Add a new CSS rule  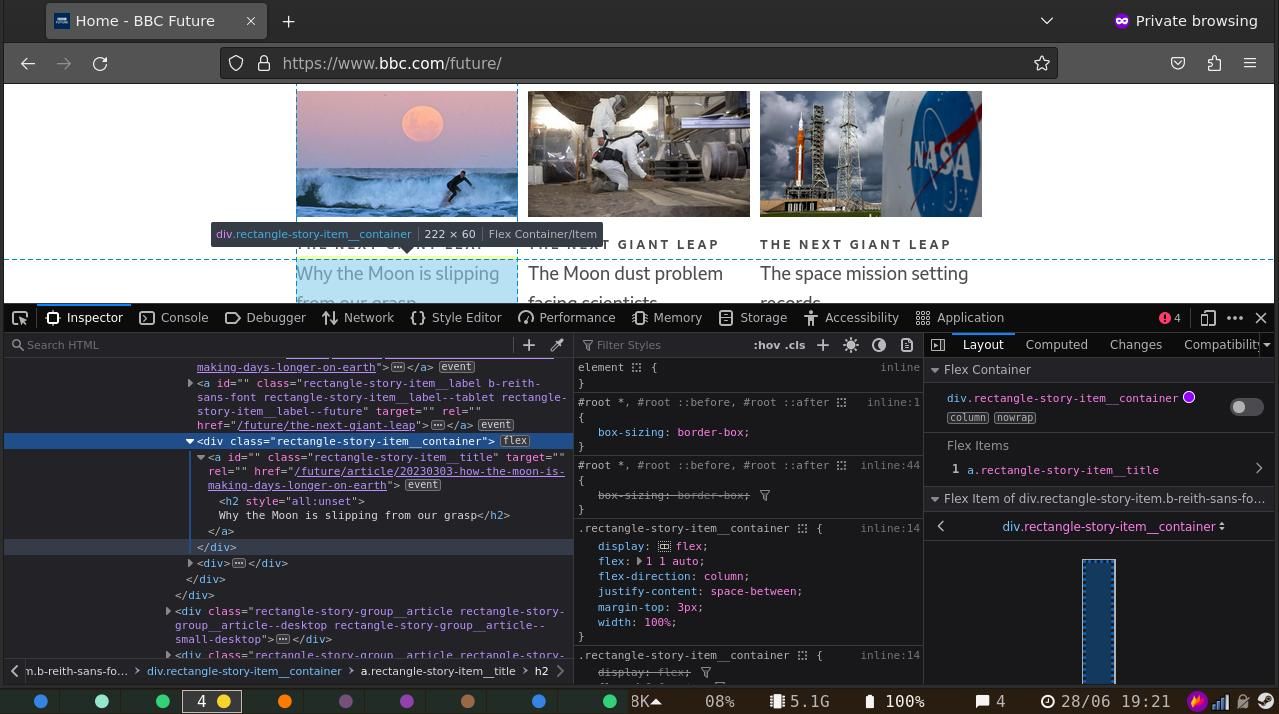[823, 345]
